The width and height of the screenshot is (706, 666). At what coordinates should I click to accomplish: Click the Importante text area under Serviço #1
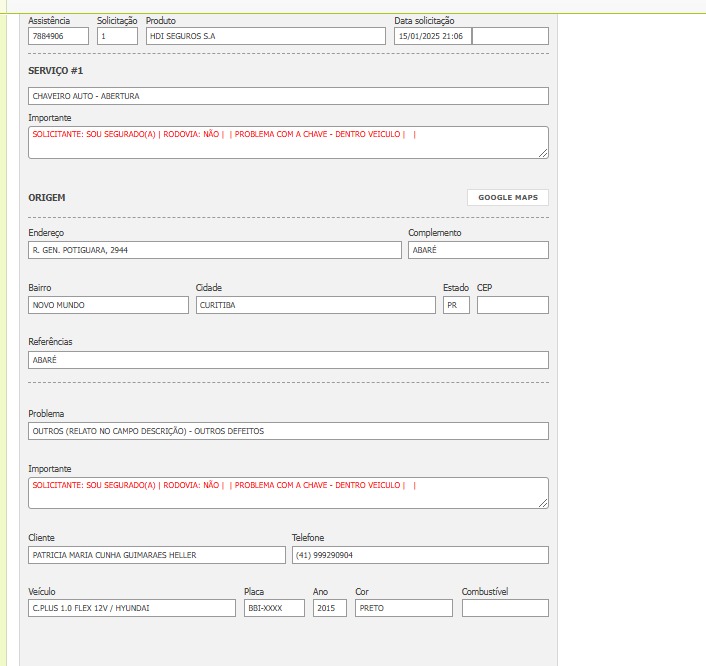coord(288,142)
